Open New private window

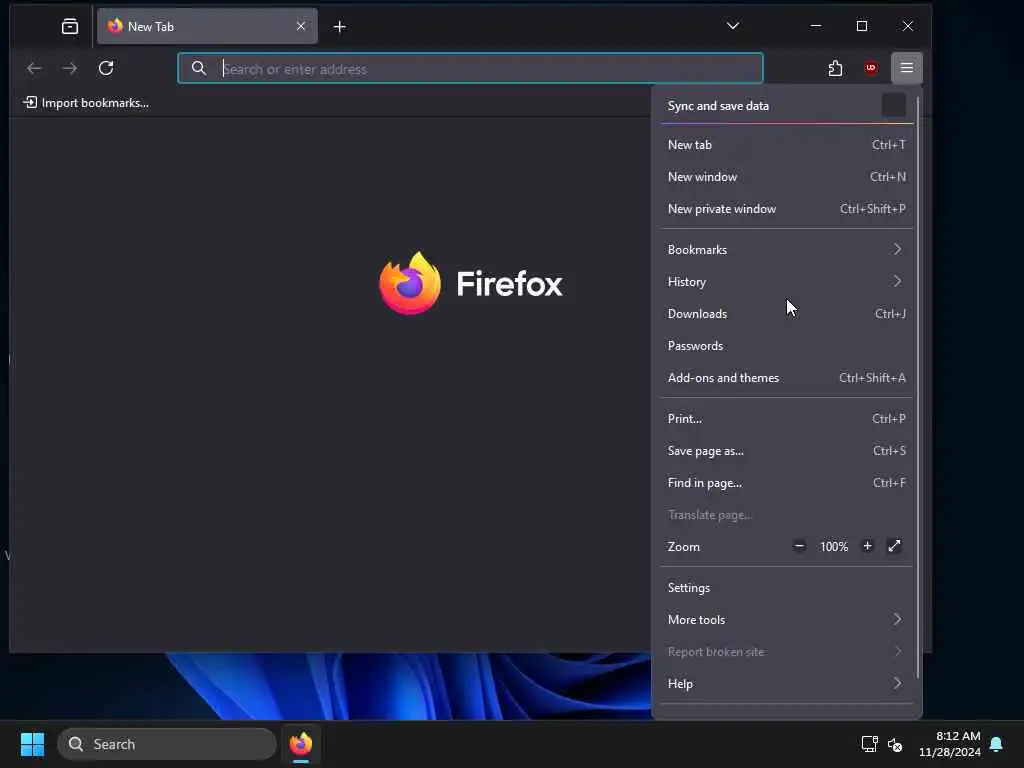click(786, 209)
